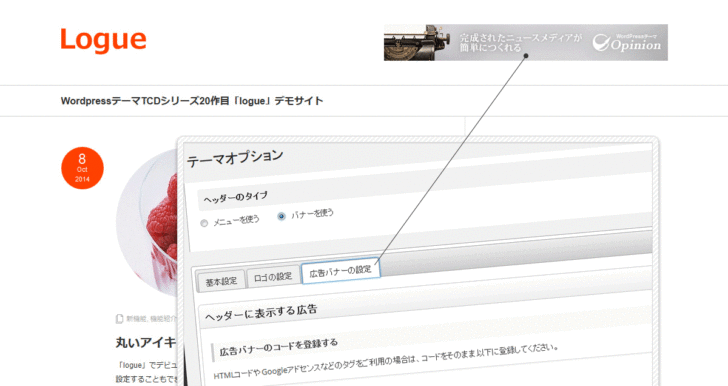Image resolution: width=728 pixels, height=386 pixels.
Task: Click the 新機能 category link
Action: point(136,319)
